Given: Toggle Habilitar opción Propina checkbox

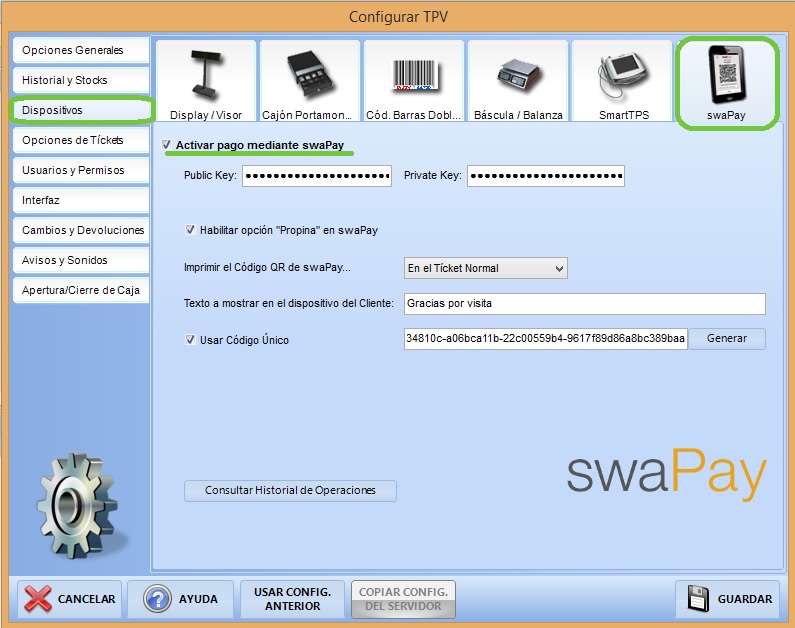Looking at the screenshot, I should pyautogui.click(x=190, y=230).
